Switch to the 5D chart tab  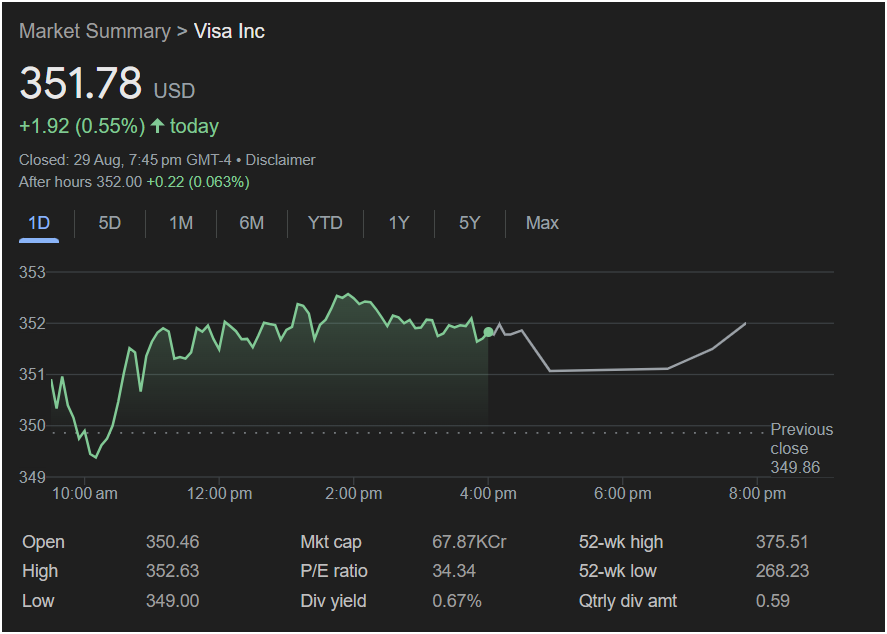point(110,223)
